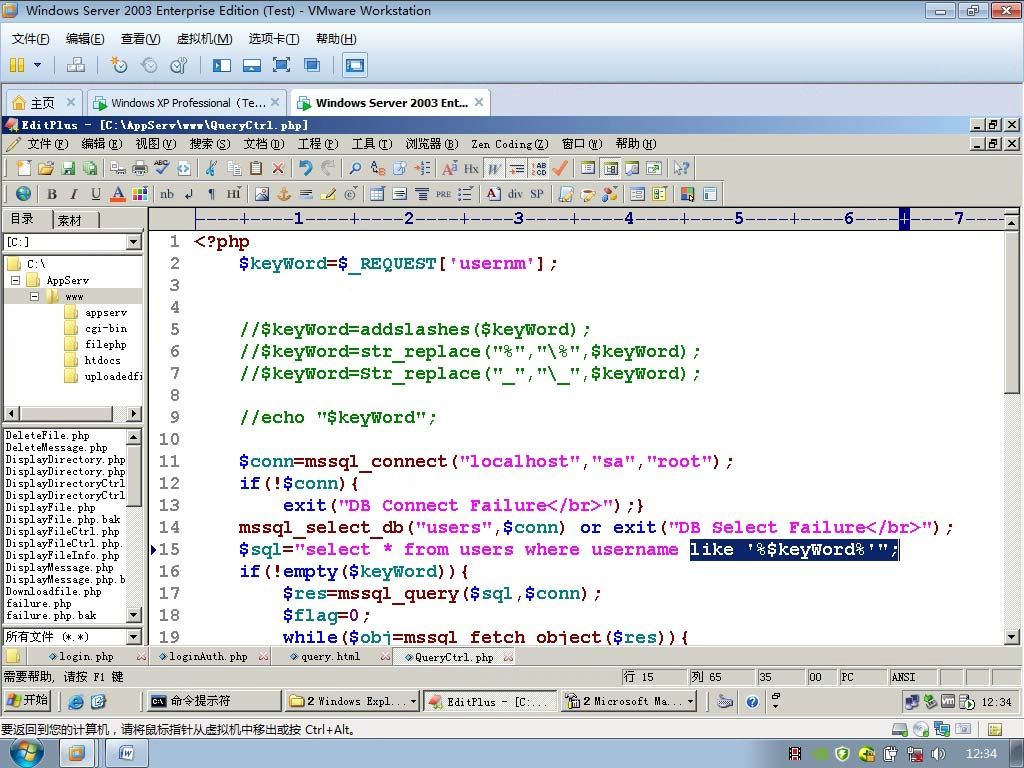Viewport: 1024px width, 768px height.
Task: Toggle line numbers display
Action: pyautogui.click(x=538, y=168)
